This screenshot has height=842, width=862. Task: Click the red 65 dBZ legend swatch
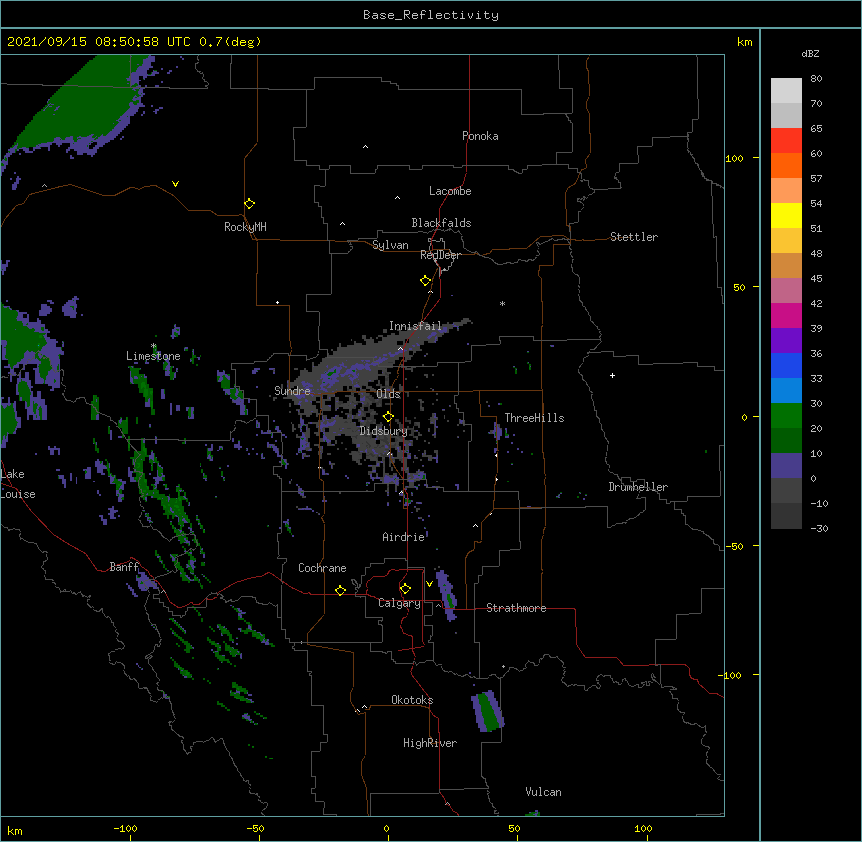tap(786, 140)
